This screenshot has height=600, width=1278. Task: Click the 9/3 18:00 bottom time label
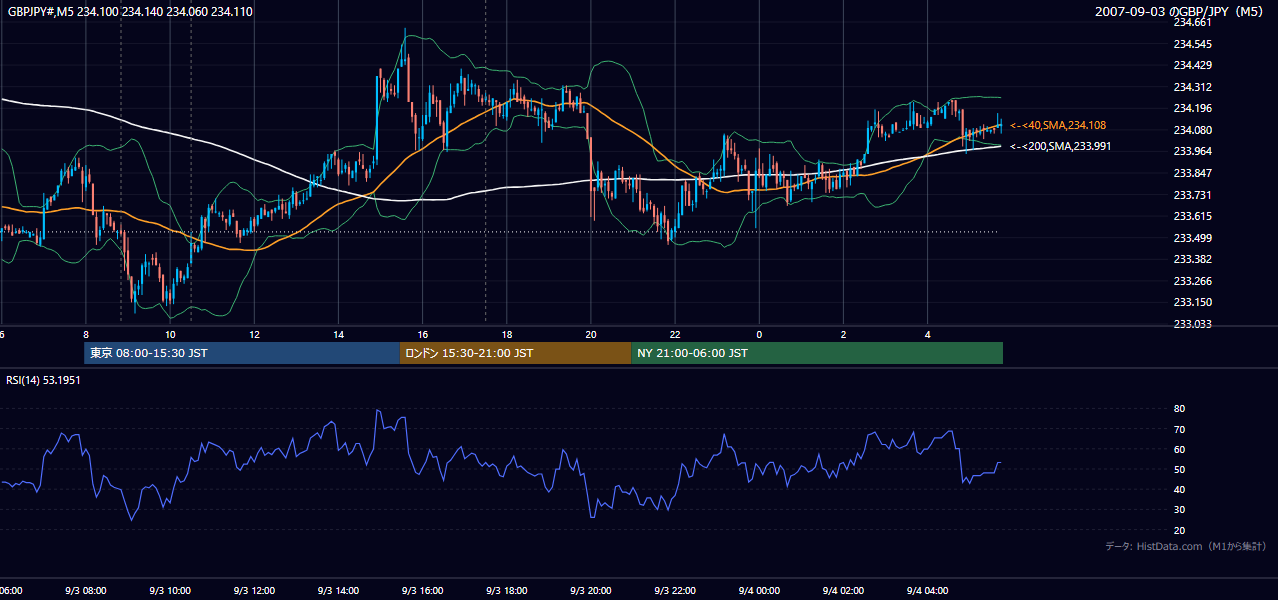[x=506, y=591]
